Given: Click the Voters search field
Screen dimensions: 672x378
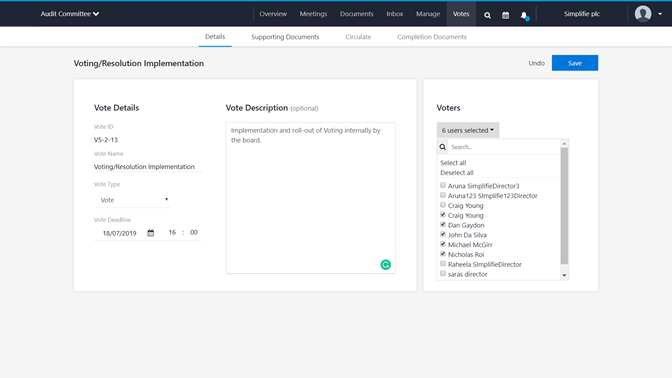Looking at the screenshot, I should click(x=504, y=147).
